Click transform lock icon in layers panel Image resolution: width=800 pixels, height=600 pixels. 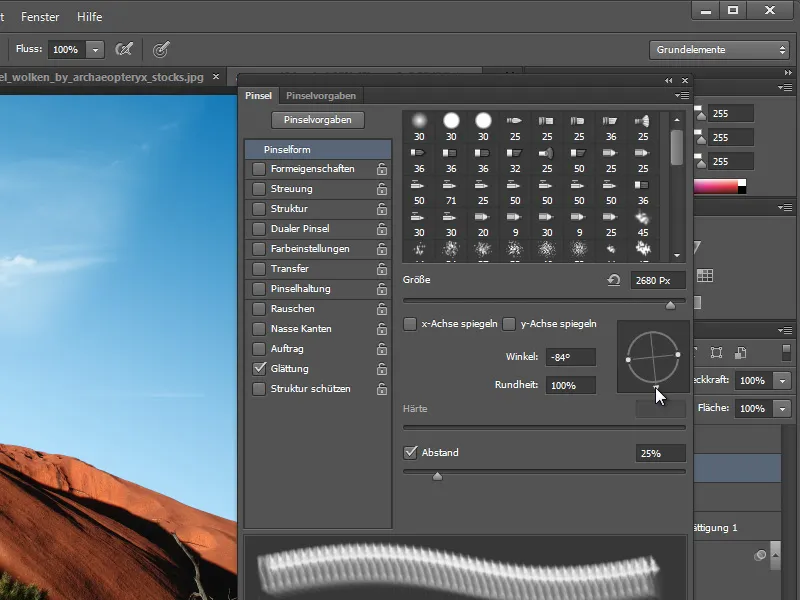pos(716,353)
